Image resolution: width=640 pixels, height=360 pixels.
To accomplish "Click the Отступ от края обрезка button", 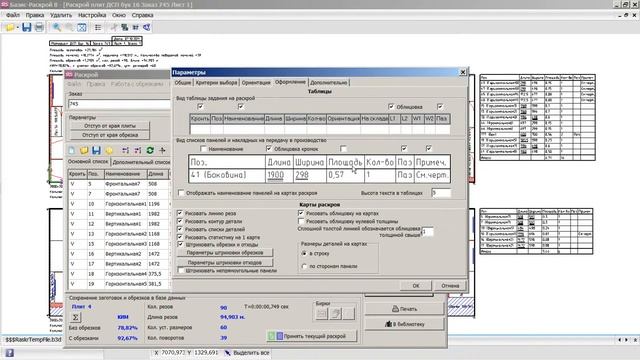I will tap(110, 135).
